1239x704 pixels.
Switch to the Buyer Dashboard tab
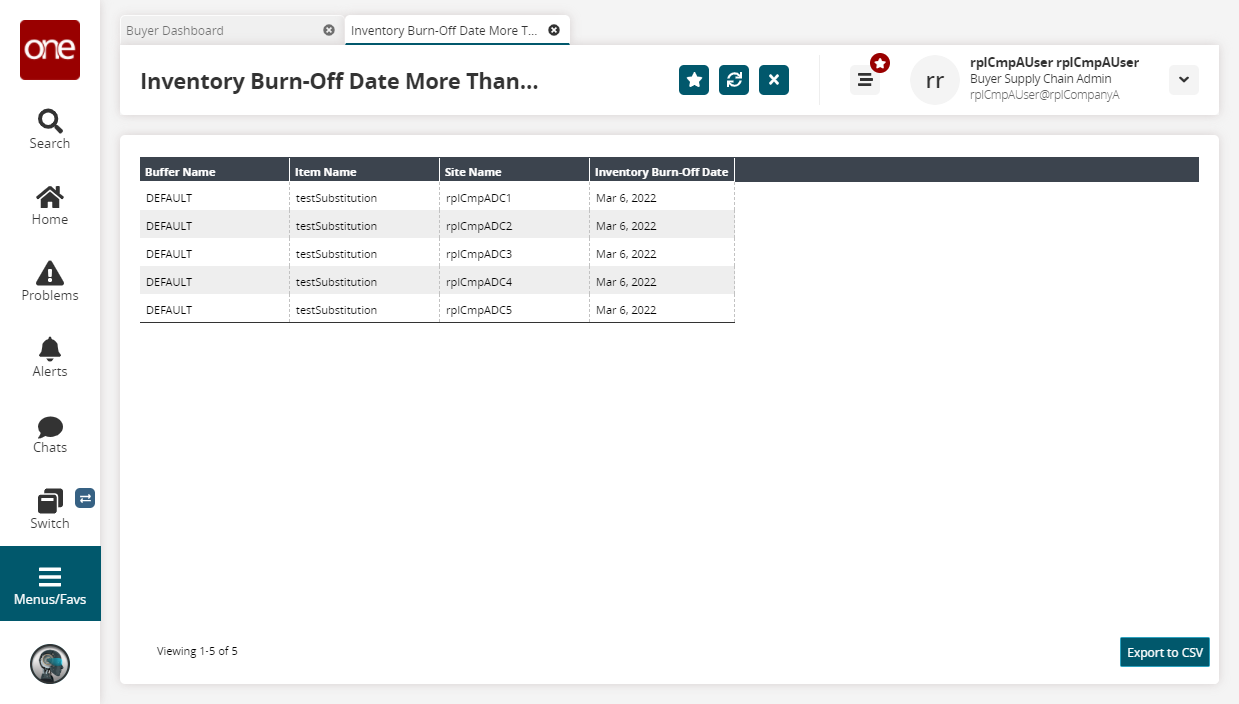tap(220, 31)
